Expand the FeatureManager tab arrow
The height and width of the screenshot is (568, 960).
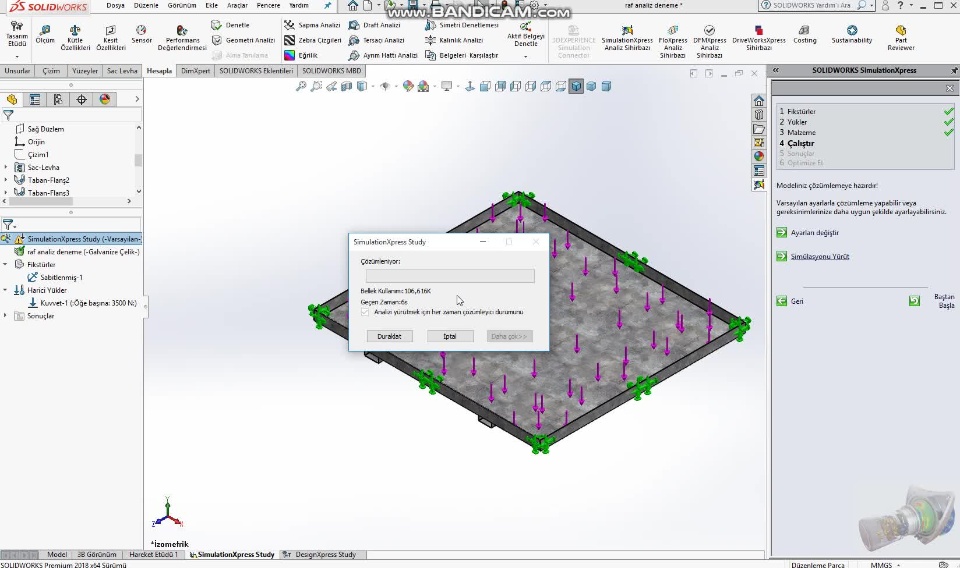tap(137, 99)
